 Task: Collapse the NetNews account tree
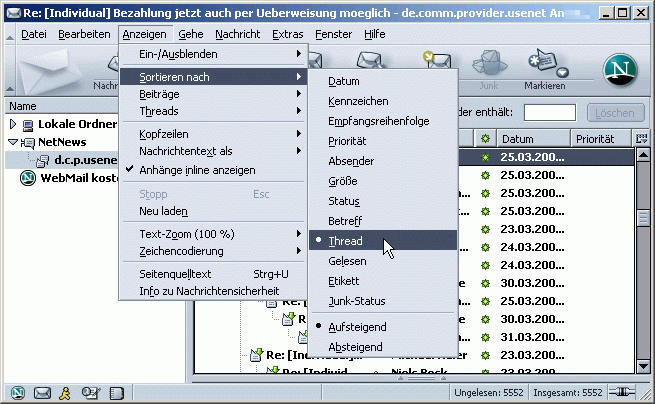point(13,143)
